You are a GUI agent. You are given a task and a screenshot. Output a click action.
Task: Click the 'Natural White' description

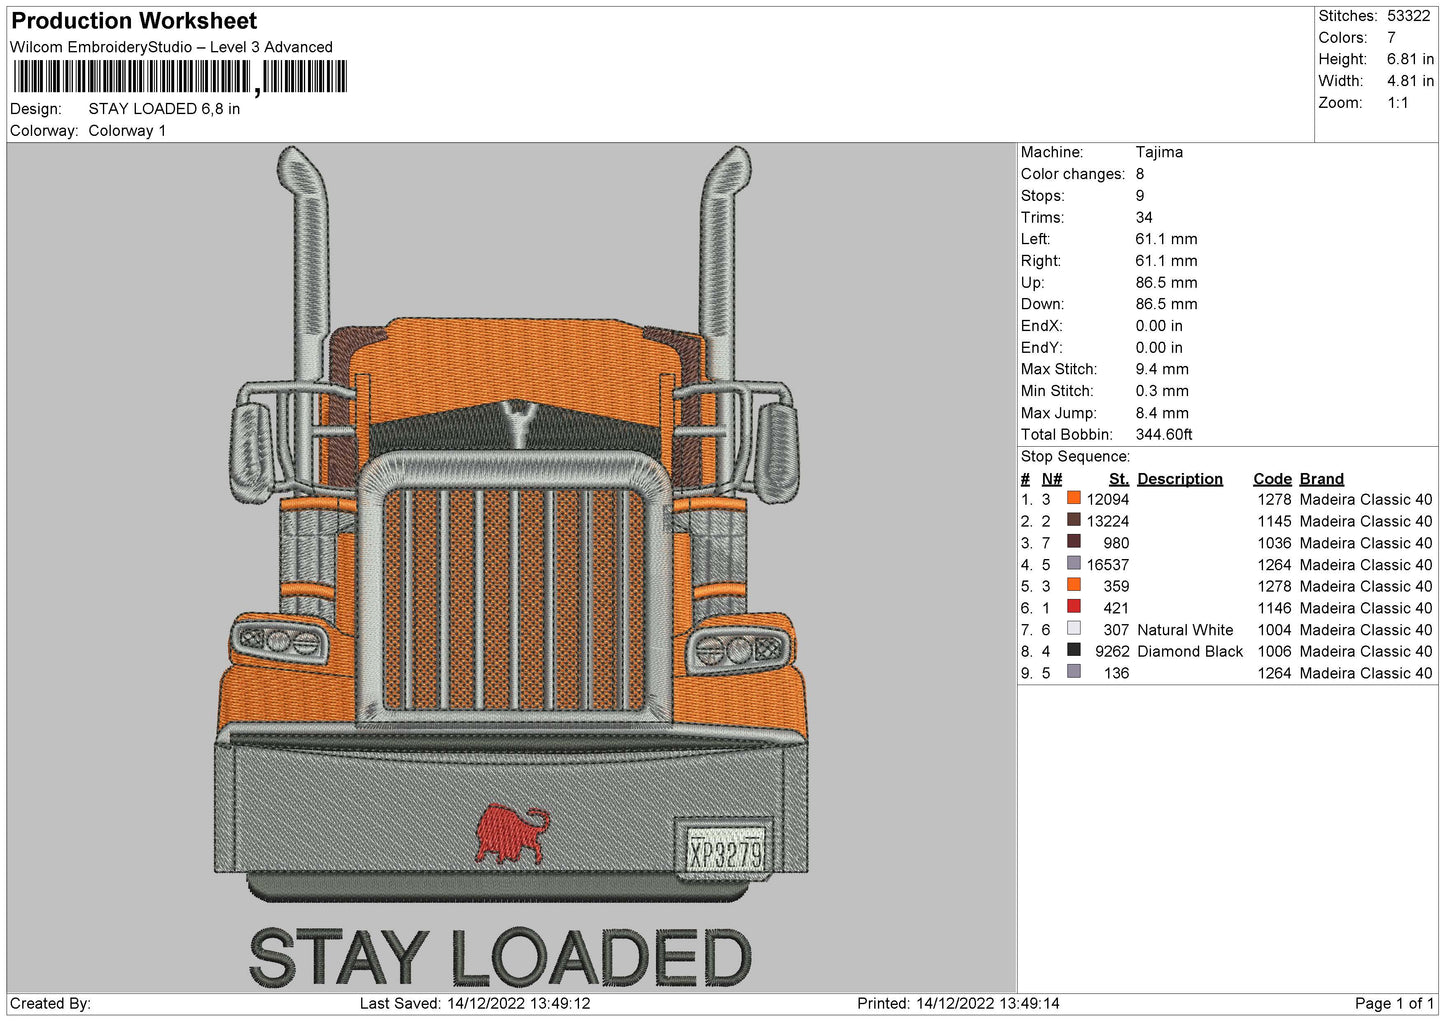pyautogui.click(x=1185, y=630)
